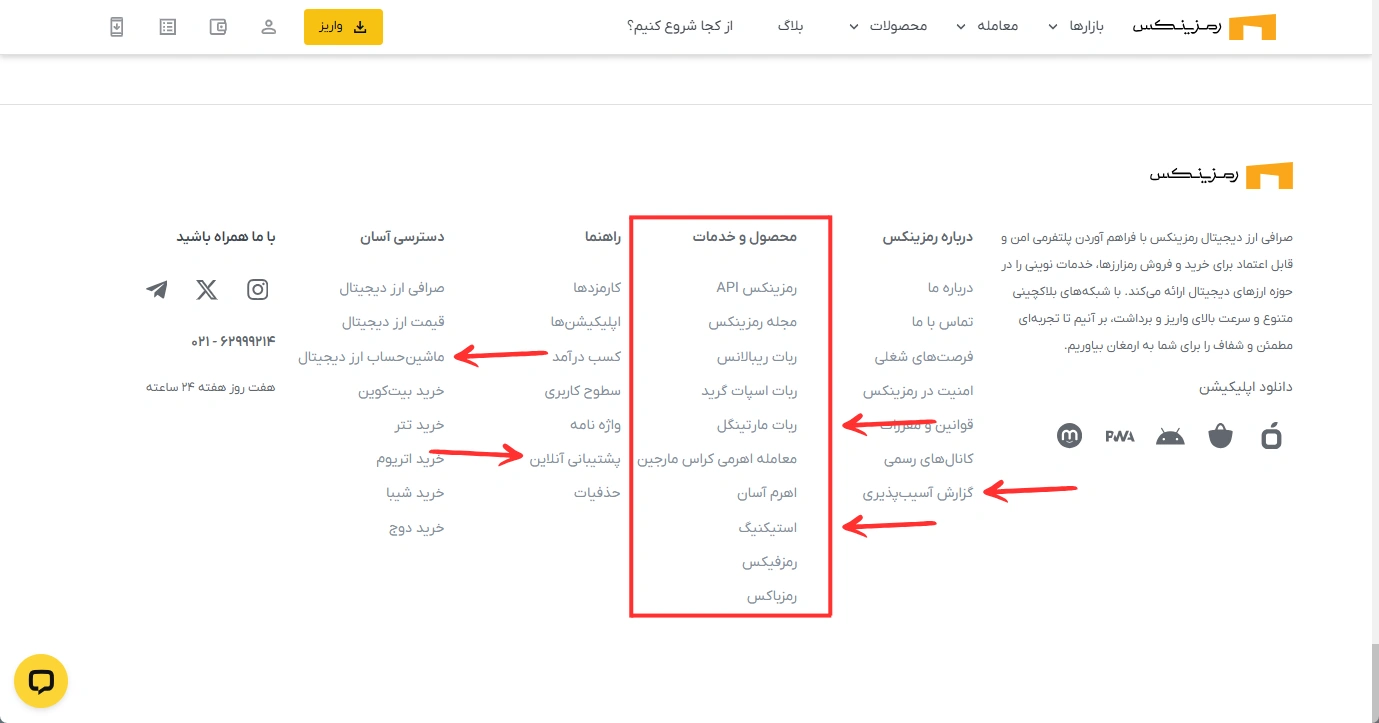Image resolution: width=1379 pixels, height=723 pixels.
Task: Open the گزارش آسیب‌پذیری link
Action: tap(918, 493)
